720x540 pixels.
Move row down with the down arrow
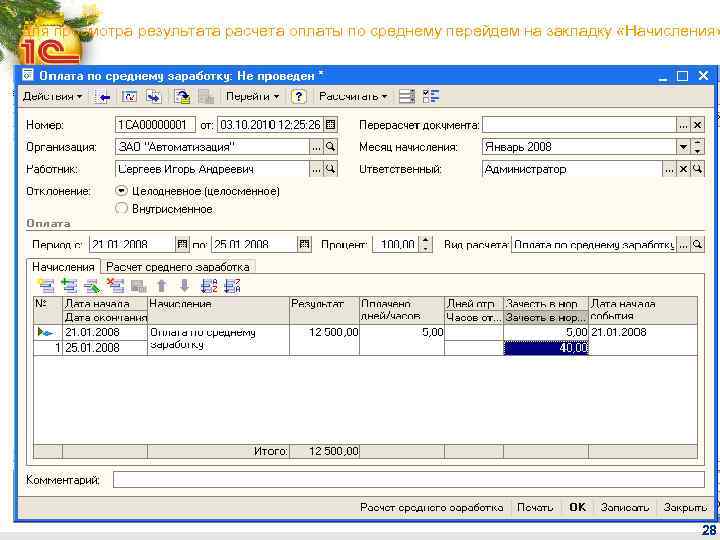tap(185, 286)
